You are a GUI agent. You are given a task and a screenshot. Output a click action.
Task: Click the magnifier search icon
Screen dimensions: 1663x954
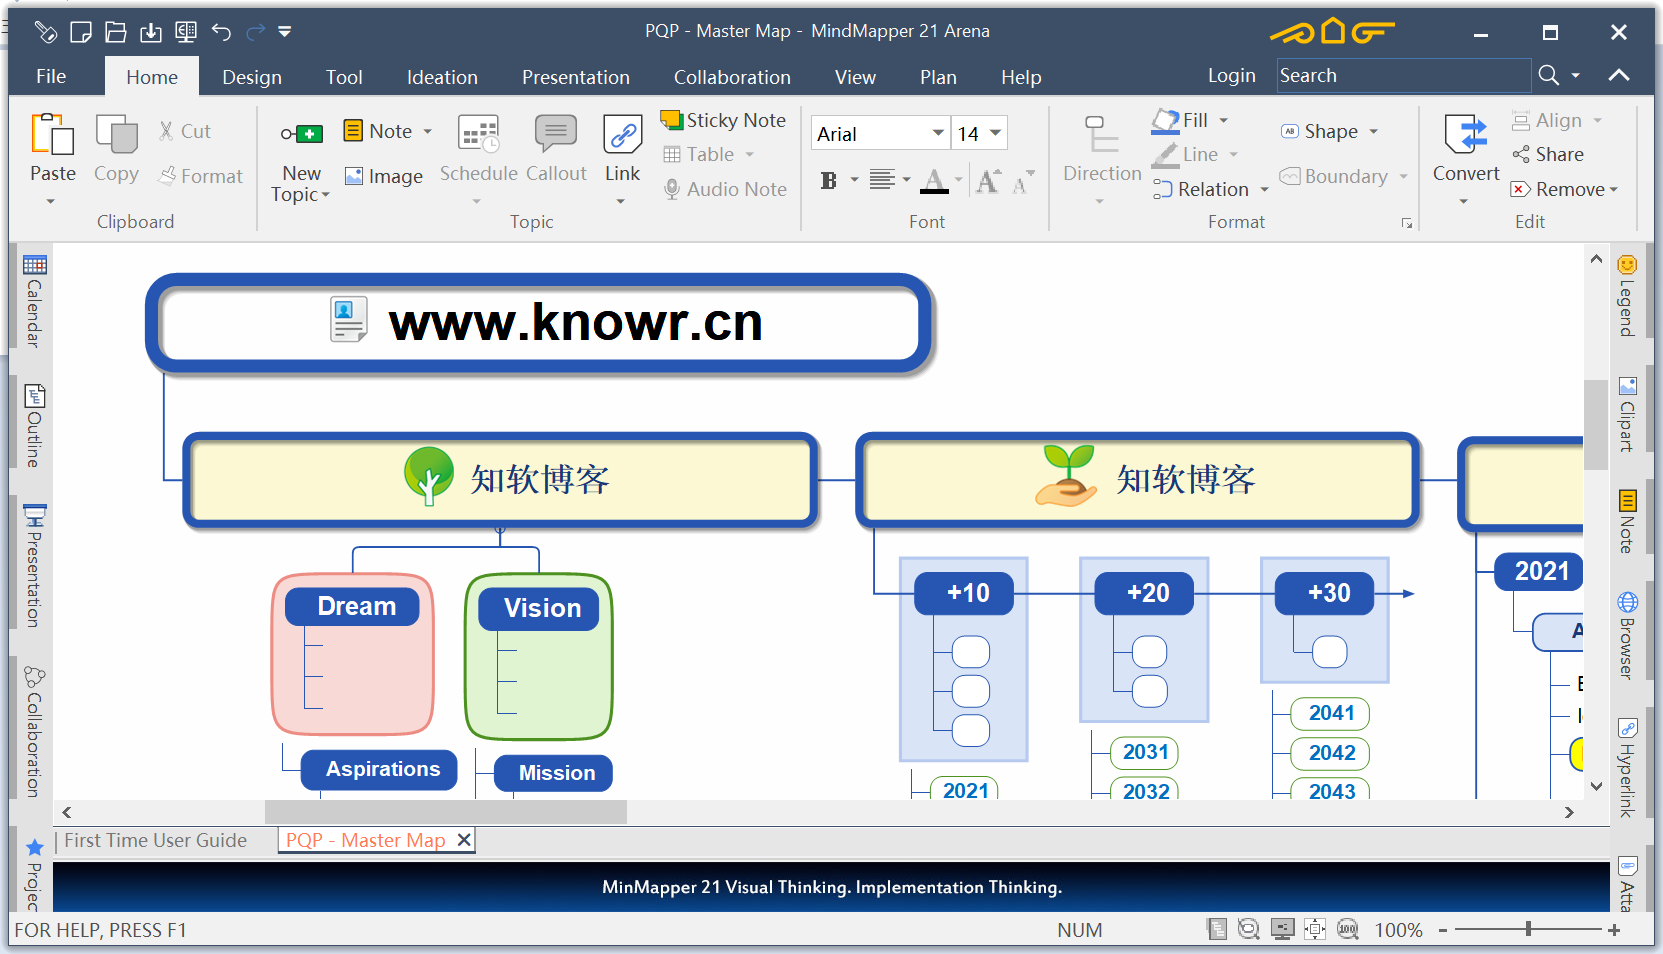coord(1549,76)
